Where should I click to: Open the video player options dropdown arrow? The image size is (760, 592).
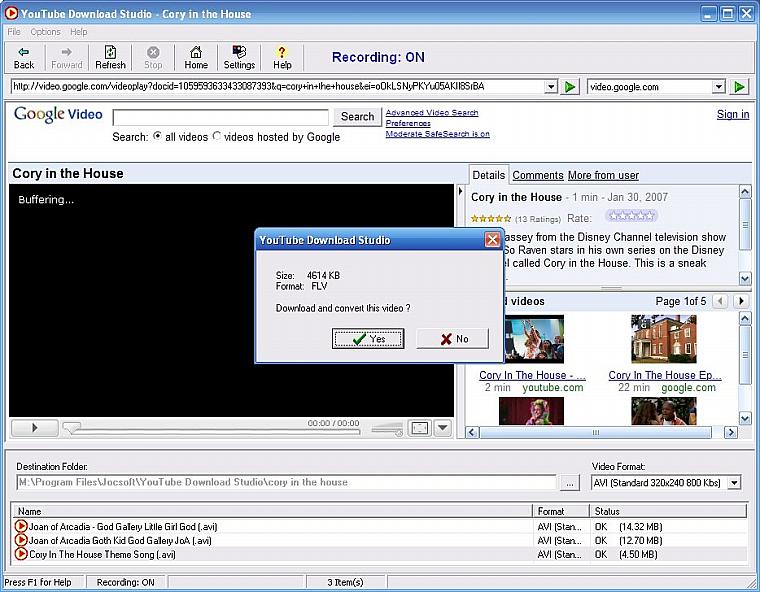click(443, 428)
